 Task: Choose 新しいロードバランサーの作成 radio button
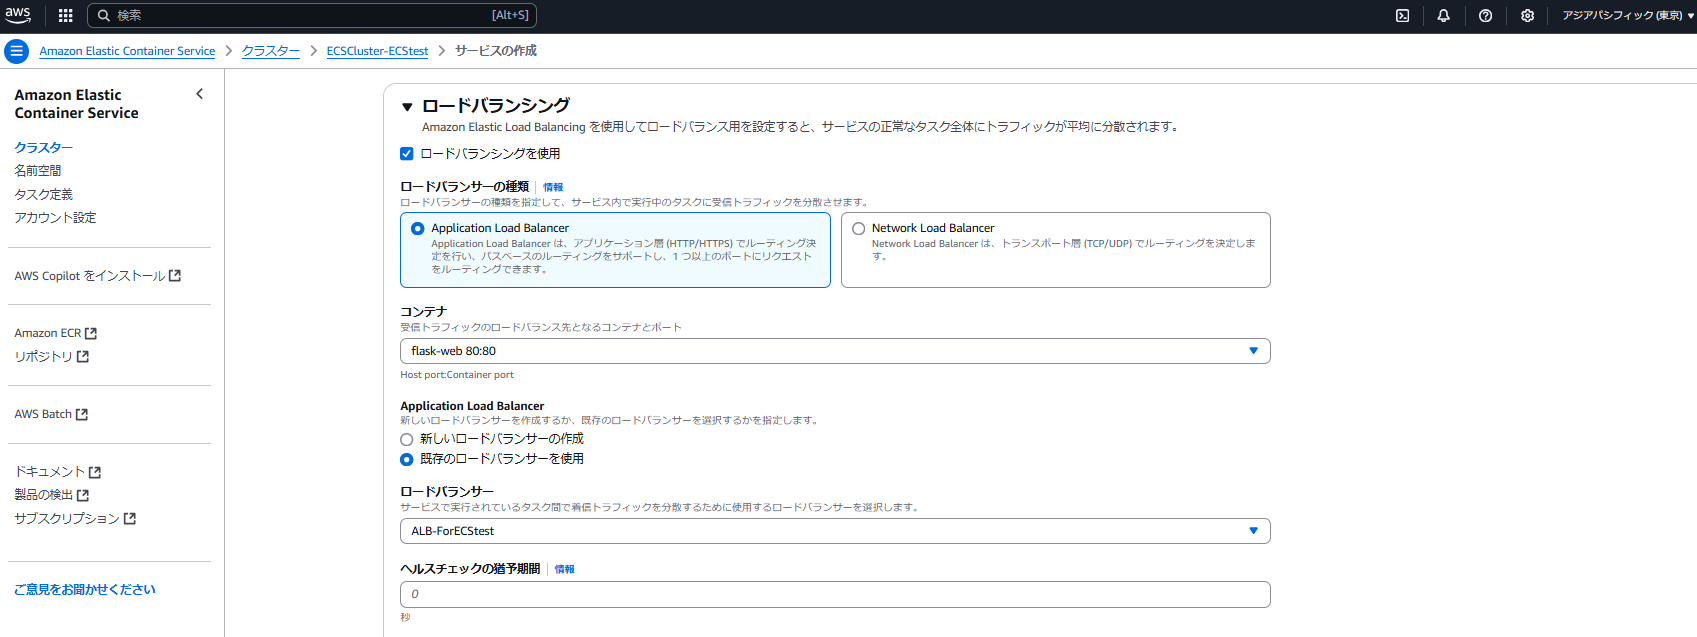click(407, 439)
